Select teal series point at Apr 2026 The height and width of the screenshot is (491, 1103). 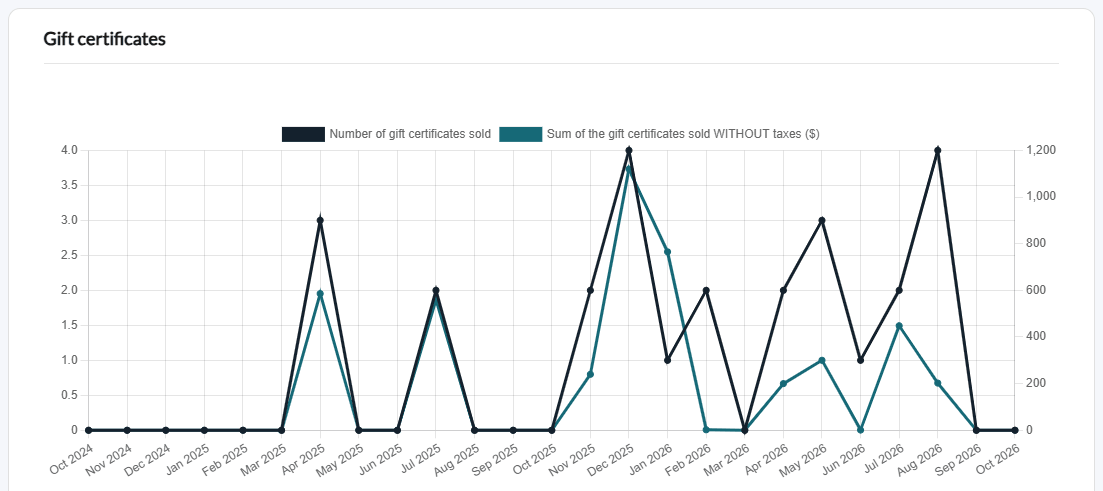pyautogui.click(x=783, y=383)
